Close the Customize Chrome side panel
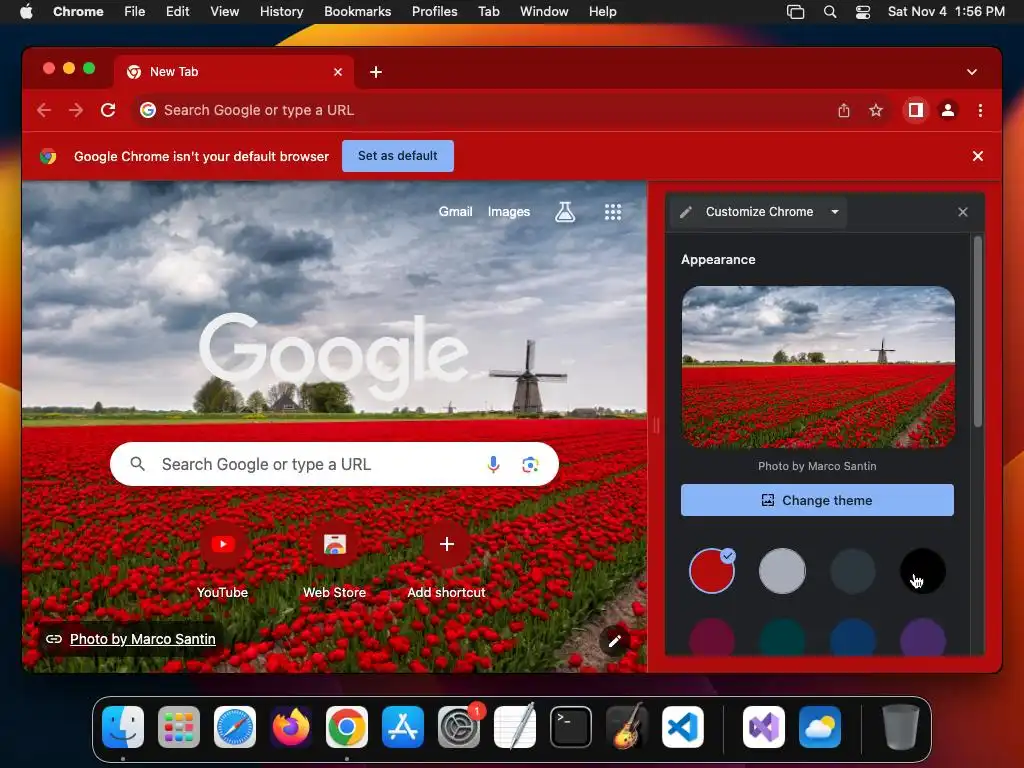 click(x=963, y=212)
